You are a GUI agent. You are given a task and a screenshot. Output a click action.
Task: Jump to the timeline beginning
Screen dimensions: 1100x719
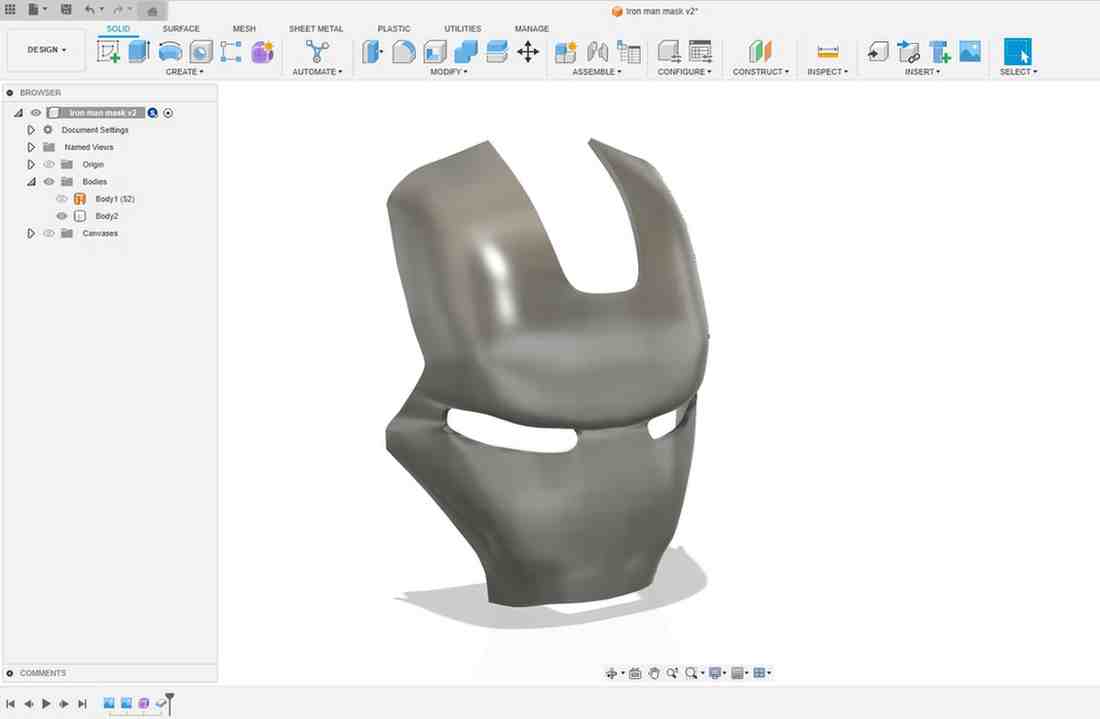click(x=10, y=704)
